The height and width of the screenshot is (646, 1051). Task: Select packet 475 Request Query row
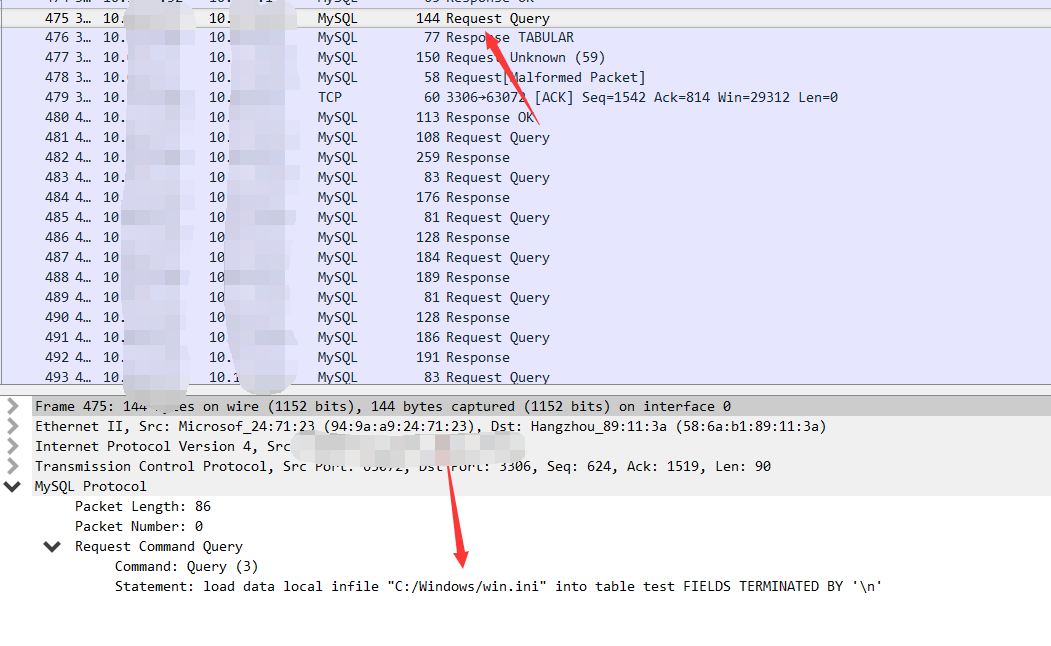tap(526, 18)
